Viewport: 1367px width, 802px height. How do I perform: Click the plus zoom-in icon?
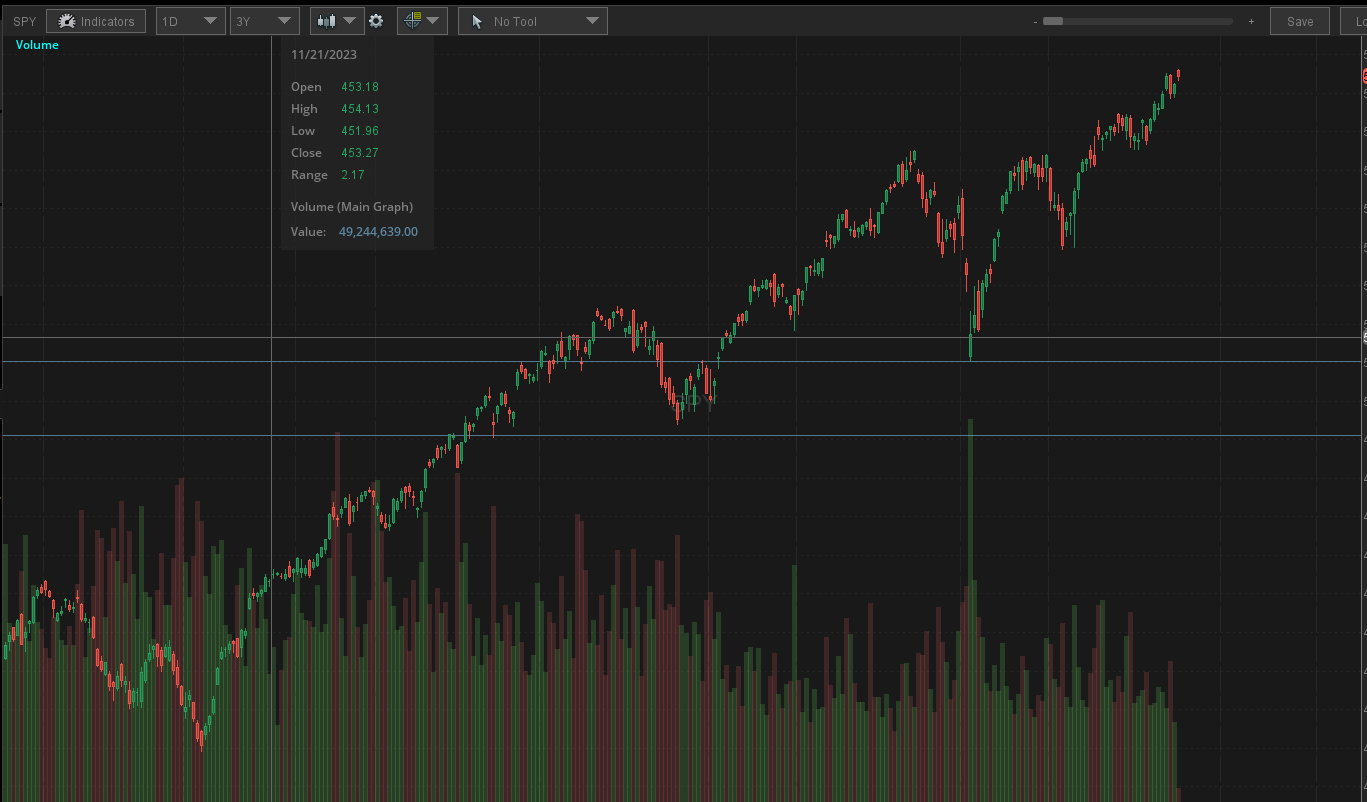[x=1251, y=21]
